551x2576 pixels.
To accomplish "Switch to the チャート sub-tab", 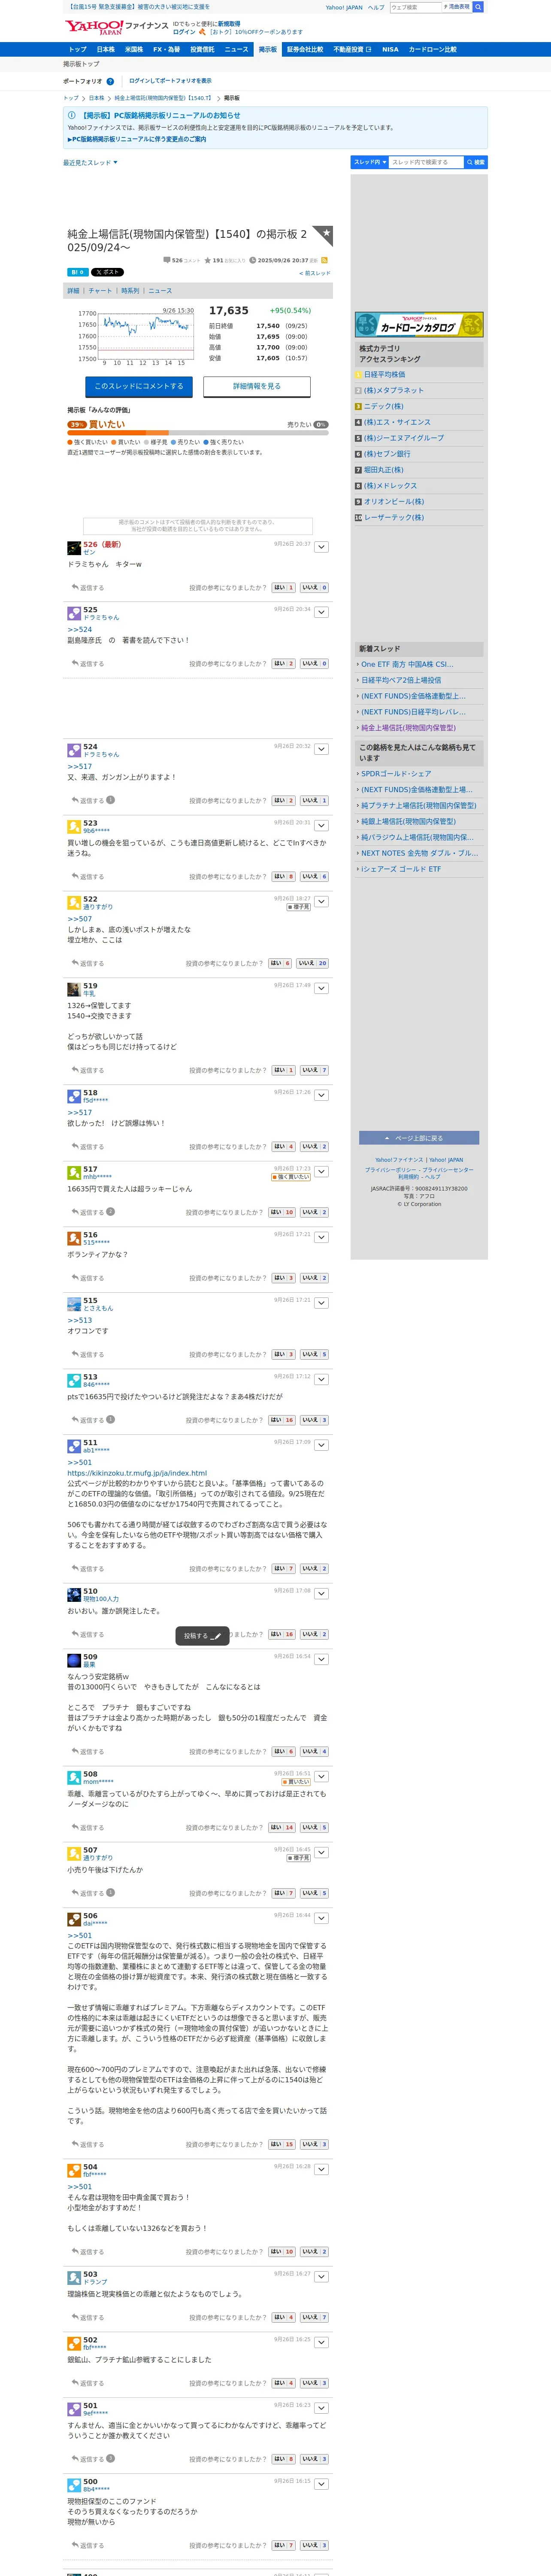I will 100,291.
